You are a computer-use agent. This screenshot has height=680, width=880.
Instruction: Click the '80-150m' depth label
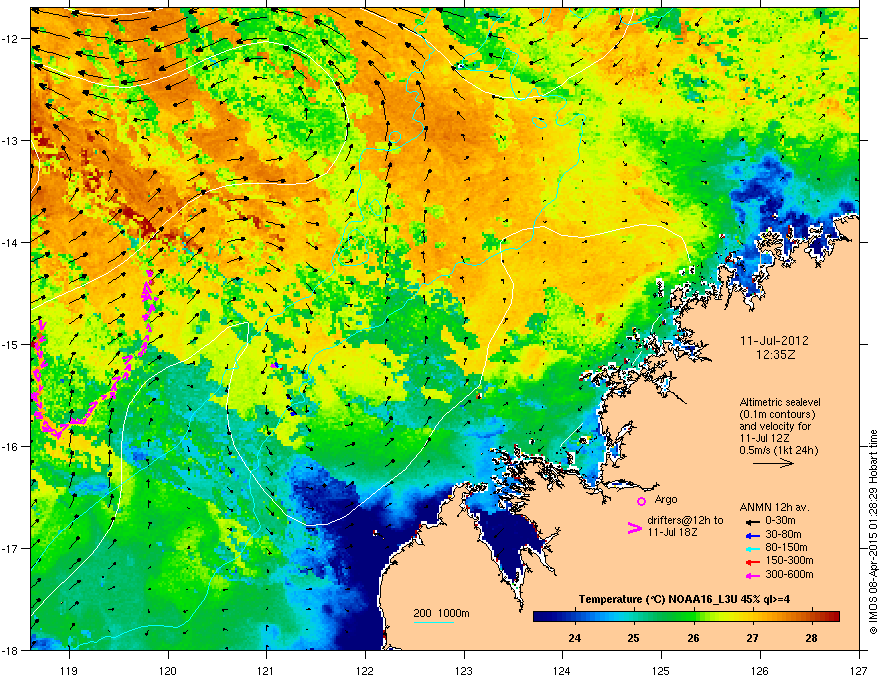[x=786, y=548]
